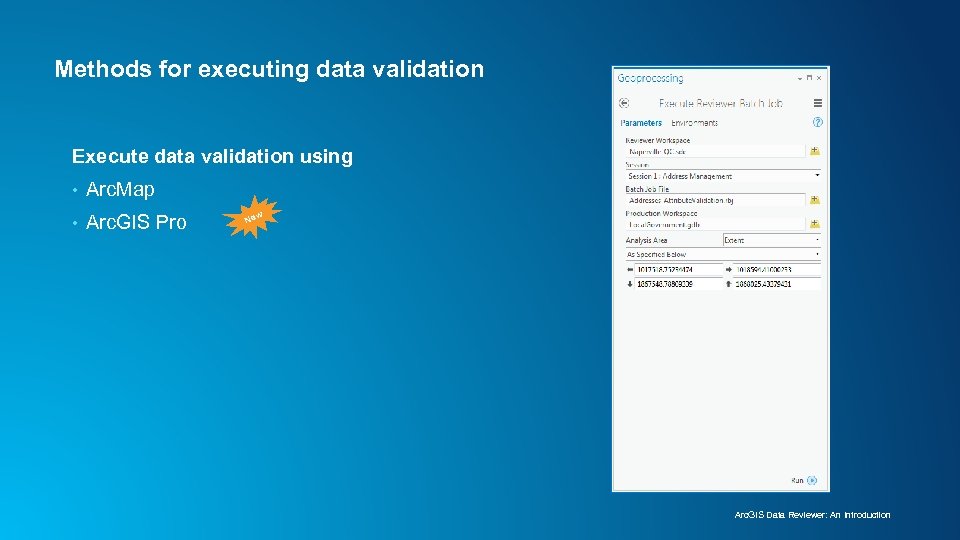Image resolution: width=960 pixels, height=540 pixels.
Task: Click the orange New starburst badge
Action: point(252,216)
